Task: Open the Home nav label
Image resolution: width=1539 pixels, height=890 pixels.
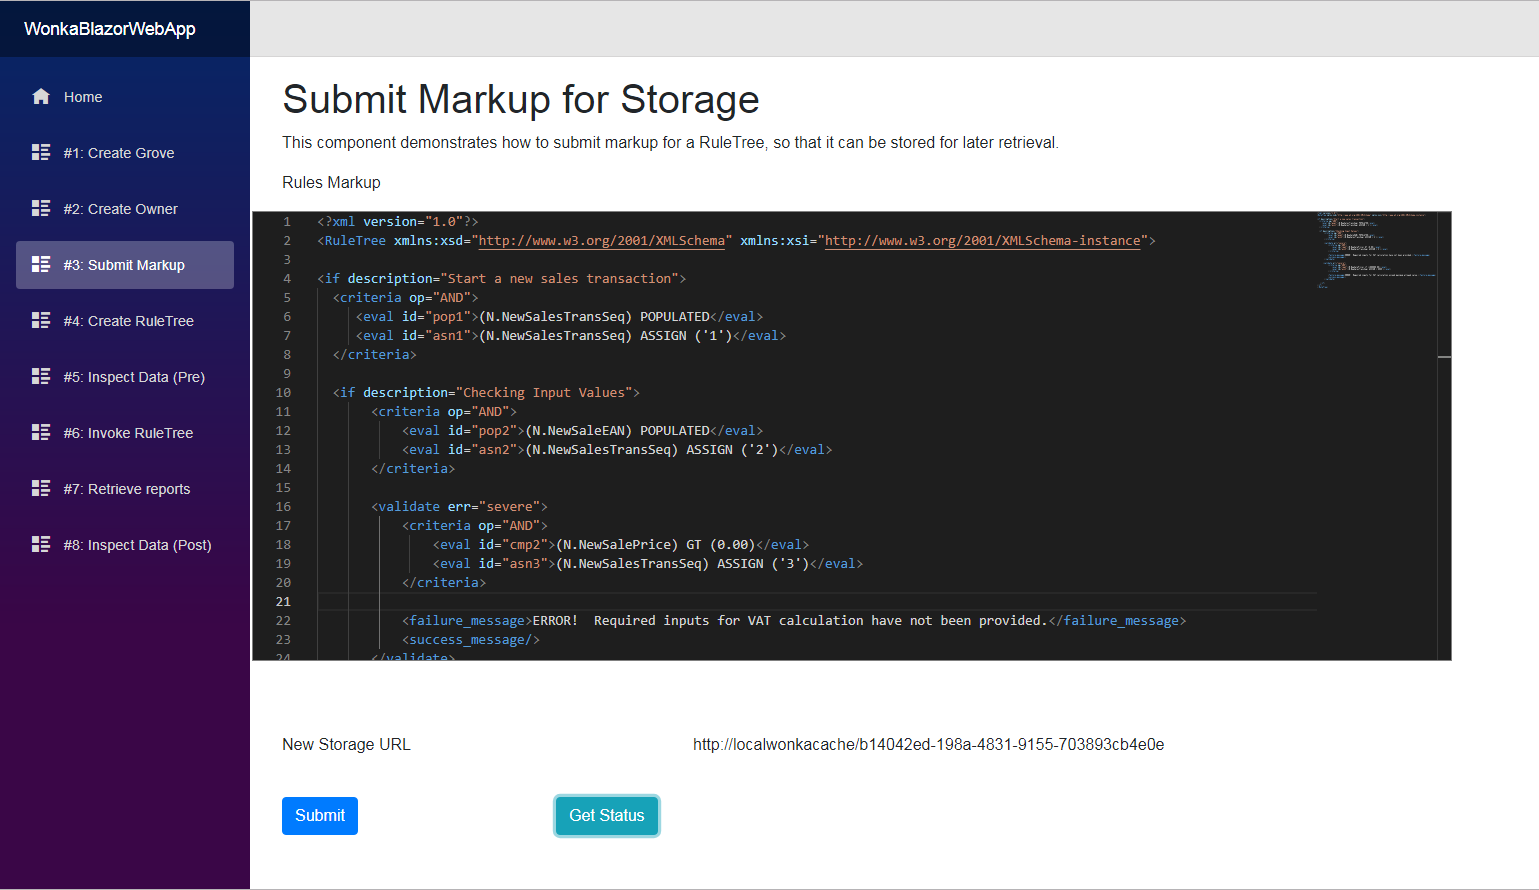Action: pyautogui.click(x=83, y=97)
